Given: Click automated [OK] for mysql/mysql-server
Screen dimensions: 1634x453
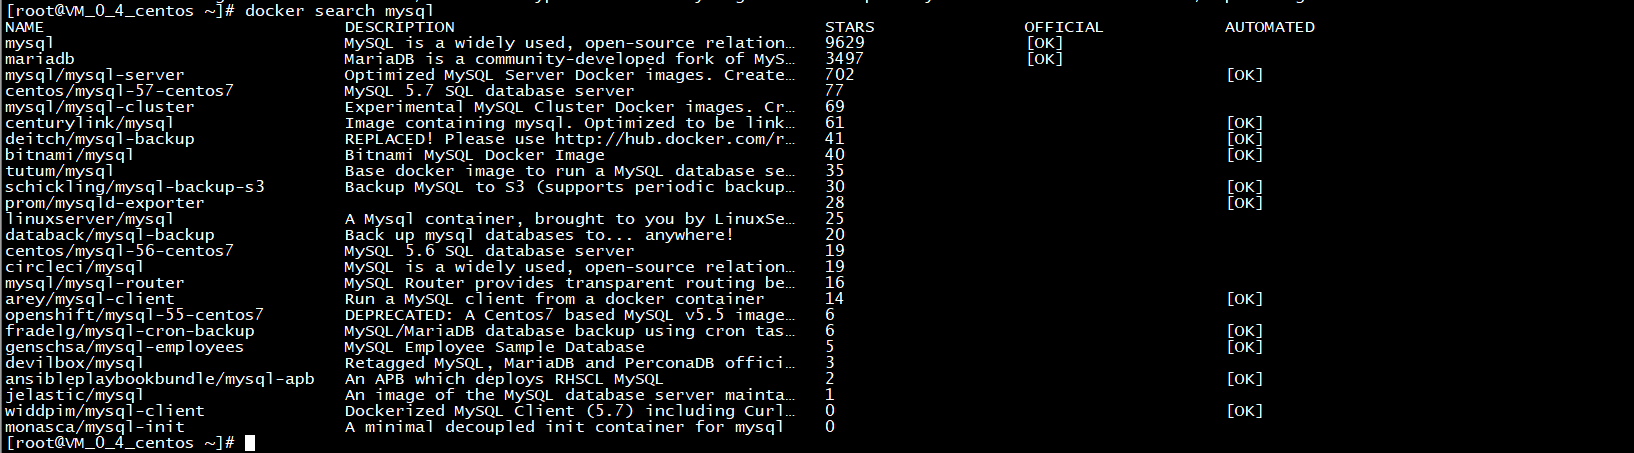Looking at the screenshot, I should click(1244, 75).
